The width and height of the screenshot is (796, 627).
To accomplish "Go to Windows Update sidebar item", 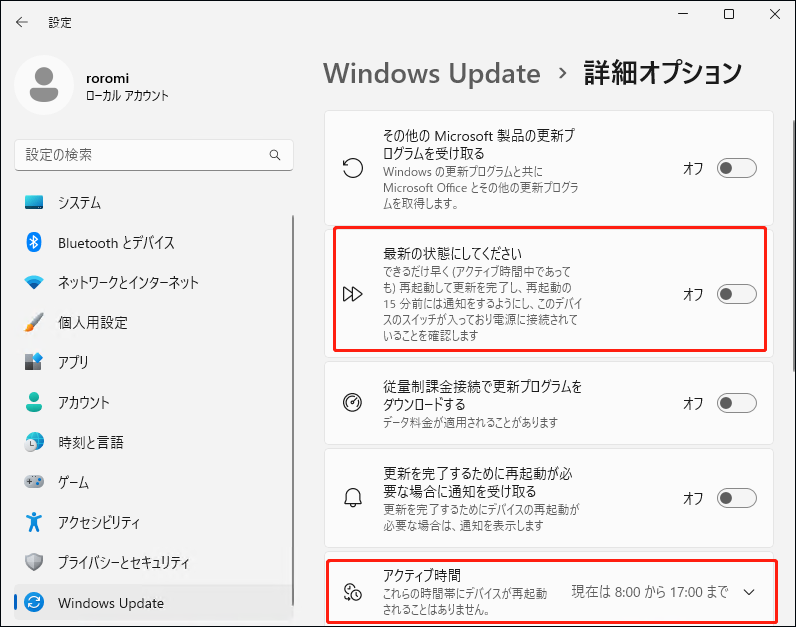I will [x=110, y=602].
